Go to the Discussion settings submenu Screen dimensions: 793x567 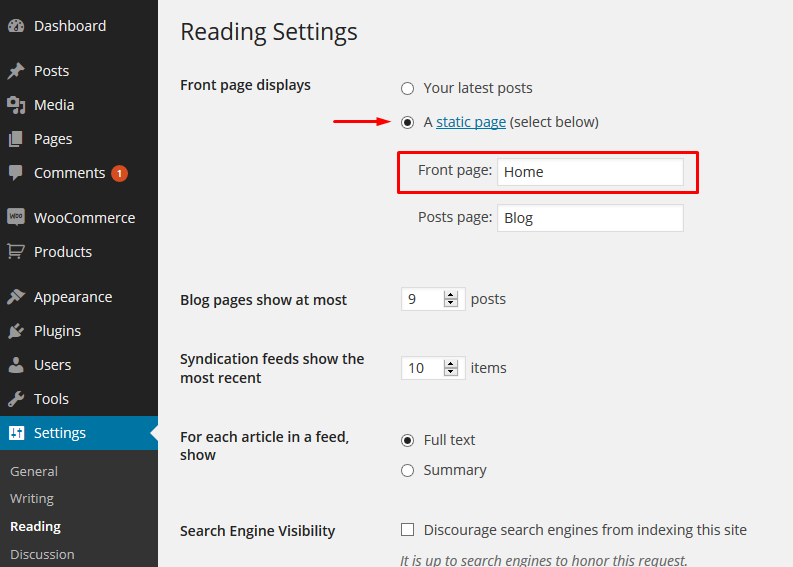(42, 554)
